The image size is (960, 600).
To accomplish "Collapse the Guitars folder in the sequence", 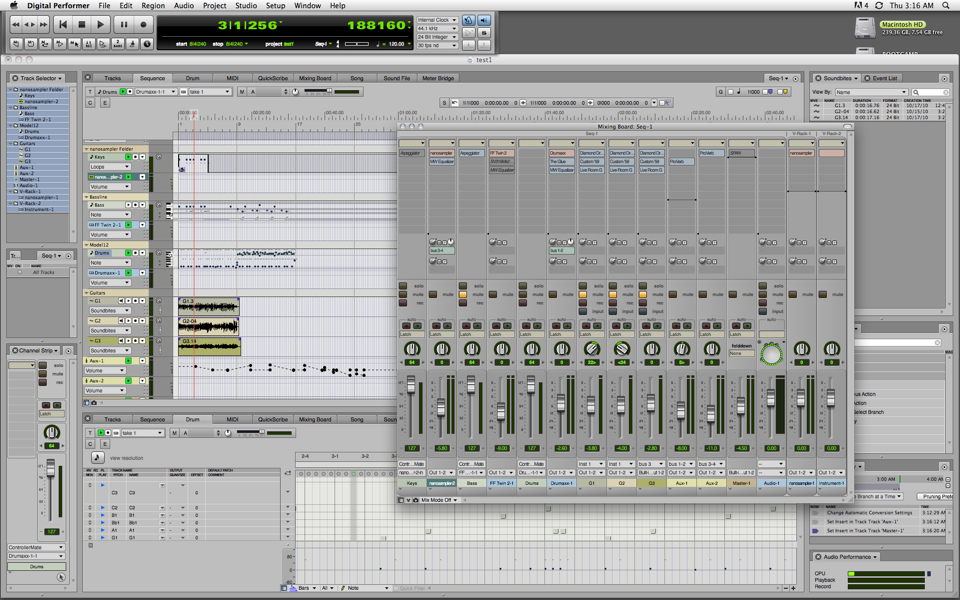I will [88, 293].
